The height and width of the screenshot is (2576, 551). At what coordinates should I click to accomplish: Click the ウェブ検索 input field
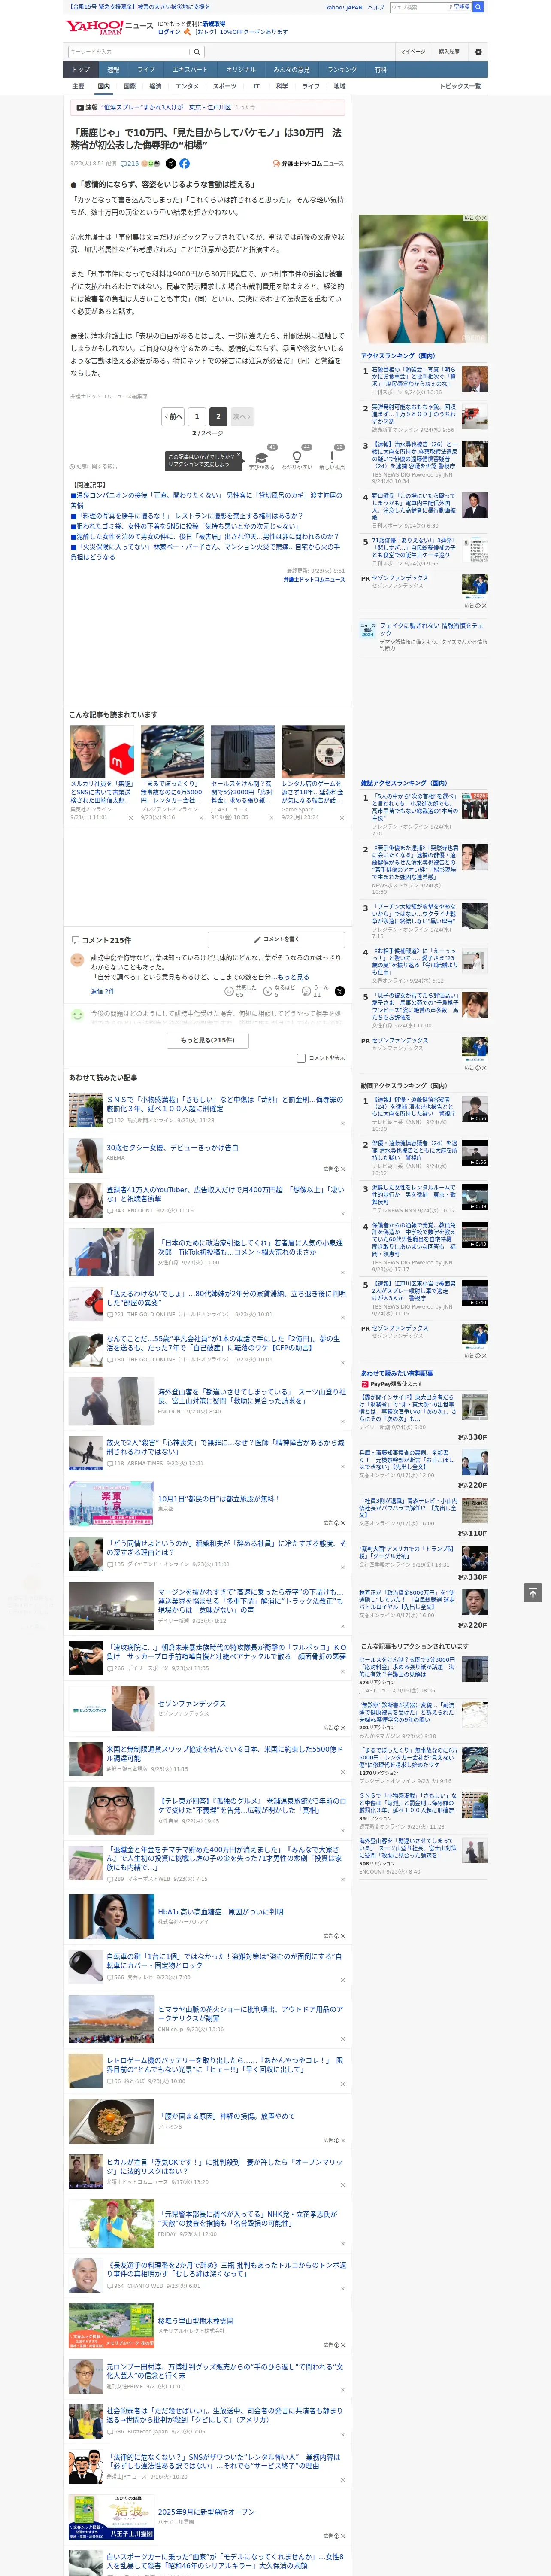417,7
